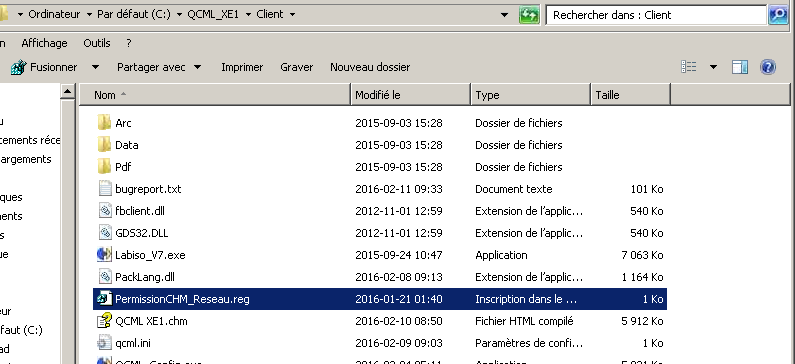
Task: Expand the Partager avec dropdown
Action: 198,67
